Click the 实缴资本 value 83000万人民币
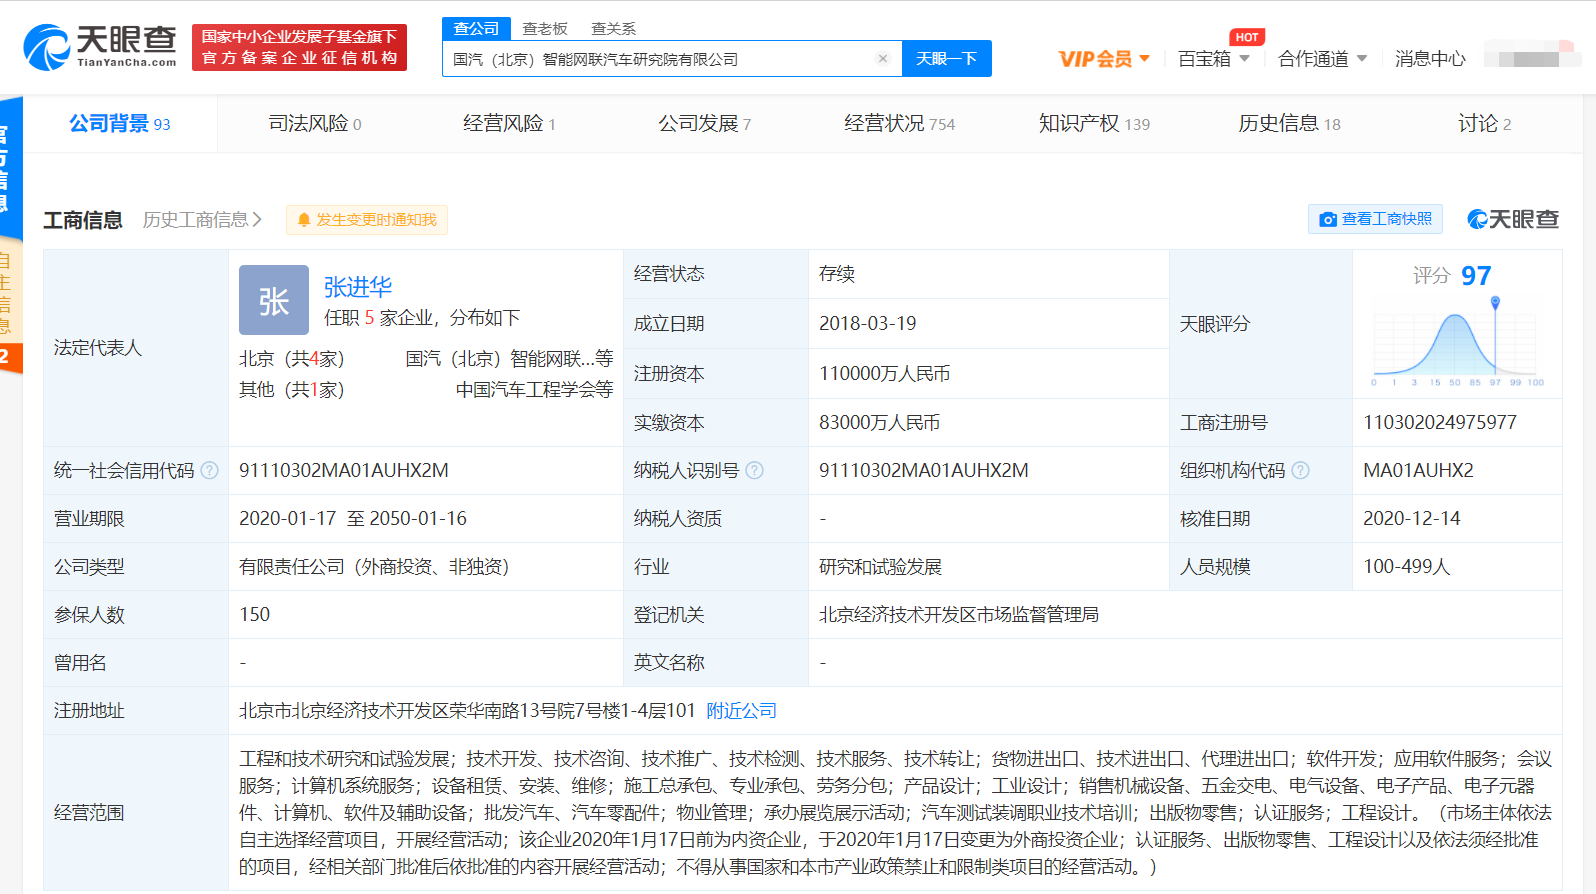Screen dimensions: 1596x894 (x=879, y=422)
